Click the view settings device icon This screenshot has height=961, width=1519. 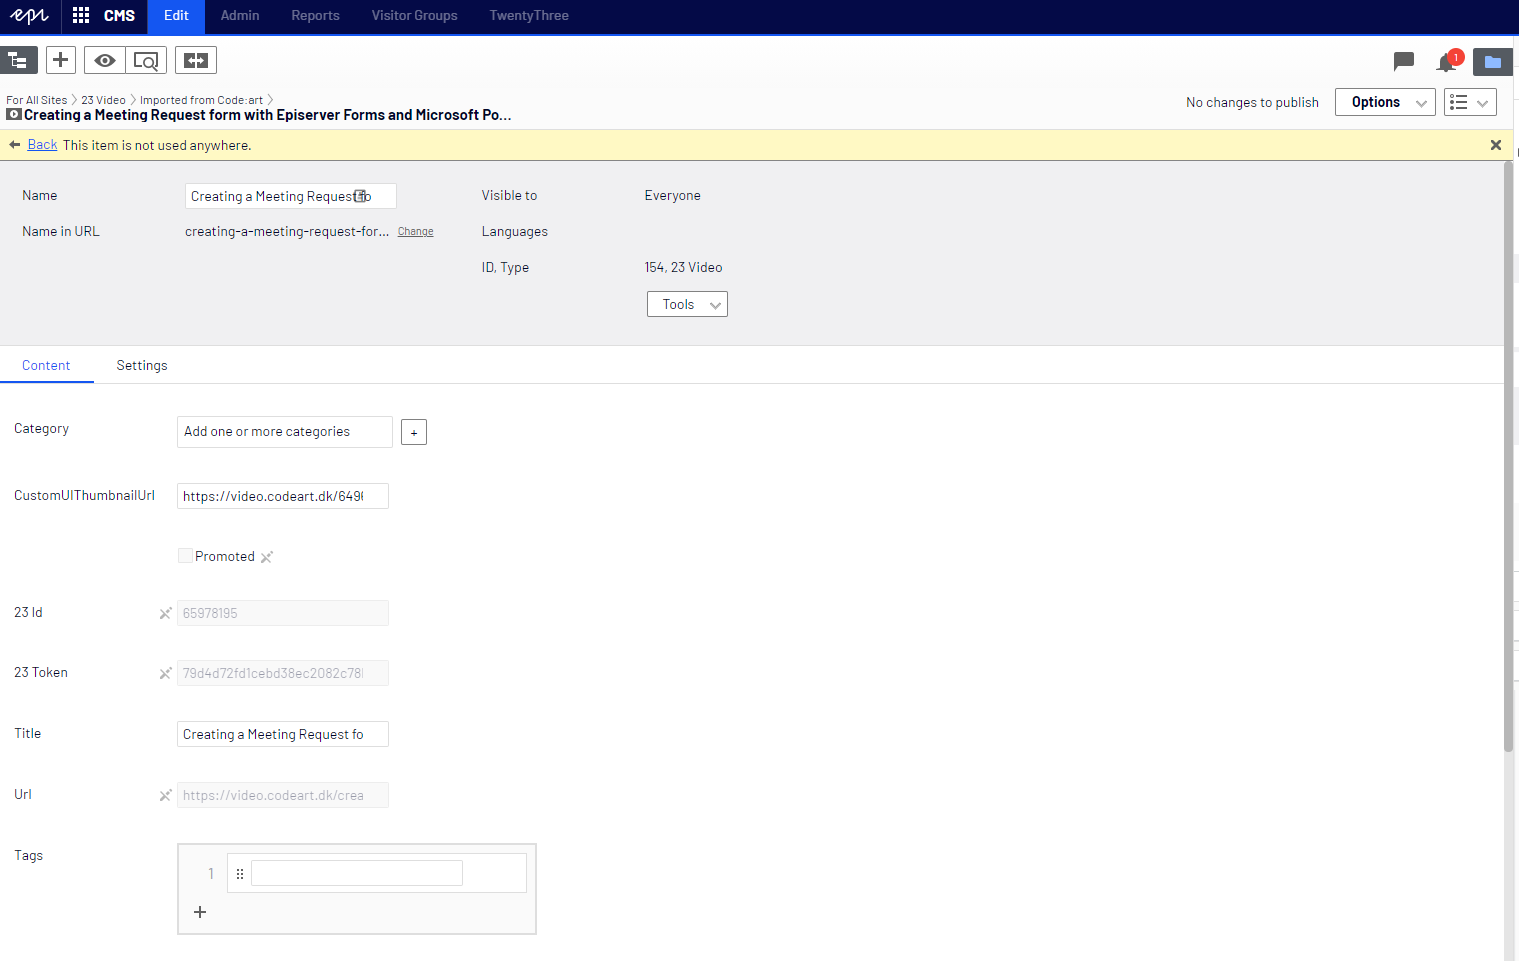(x=146, y=61)
